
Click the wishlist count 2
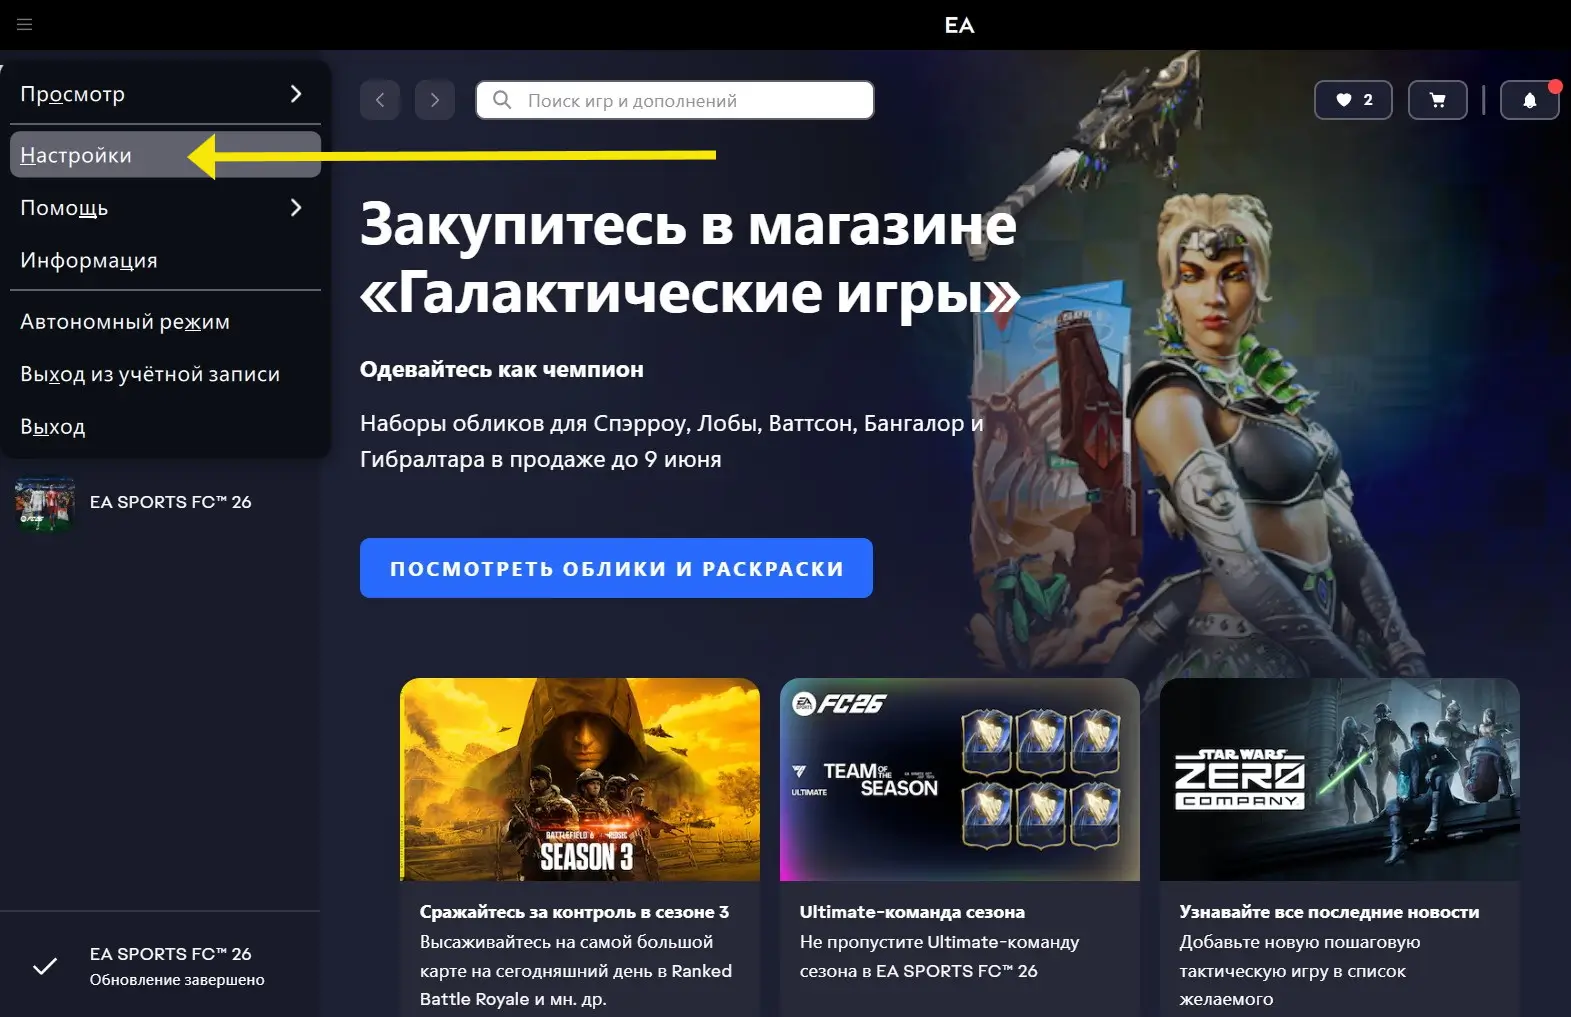(1368, 100)
